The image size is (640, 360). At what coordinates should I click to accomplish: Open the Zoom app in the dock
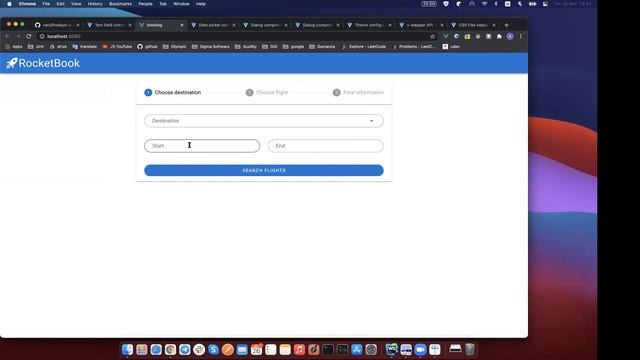pos(420,350)
